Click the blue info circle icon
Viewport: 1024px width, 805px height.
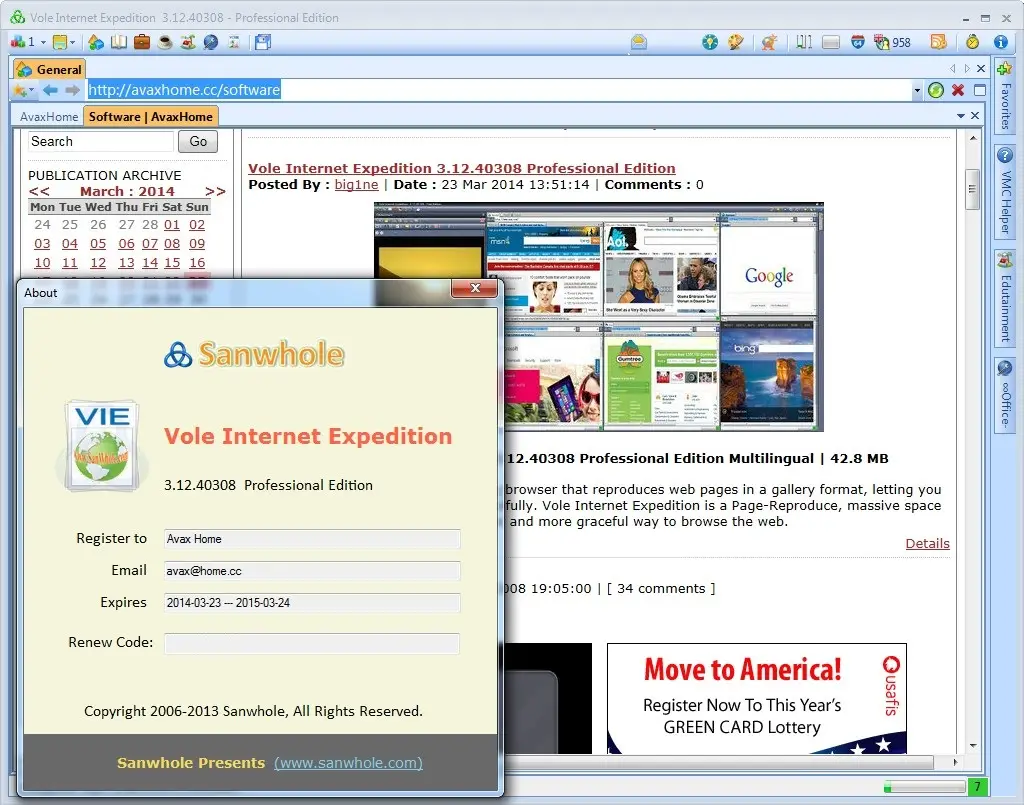tap(1000, 42)
